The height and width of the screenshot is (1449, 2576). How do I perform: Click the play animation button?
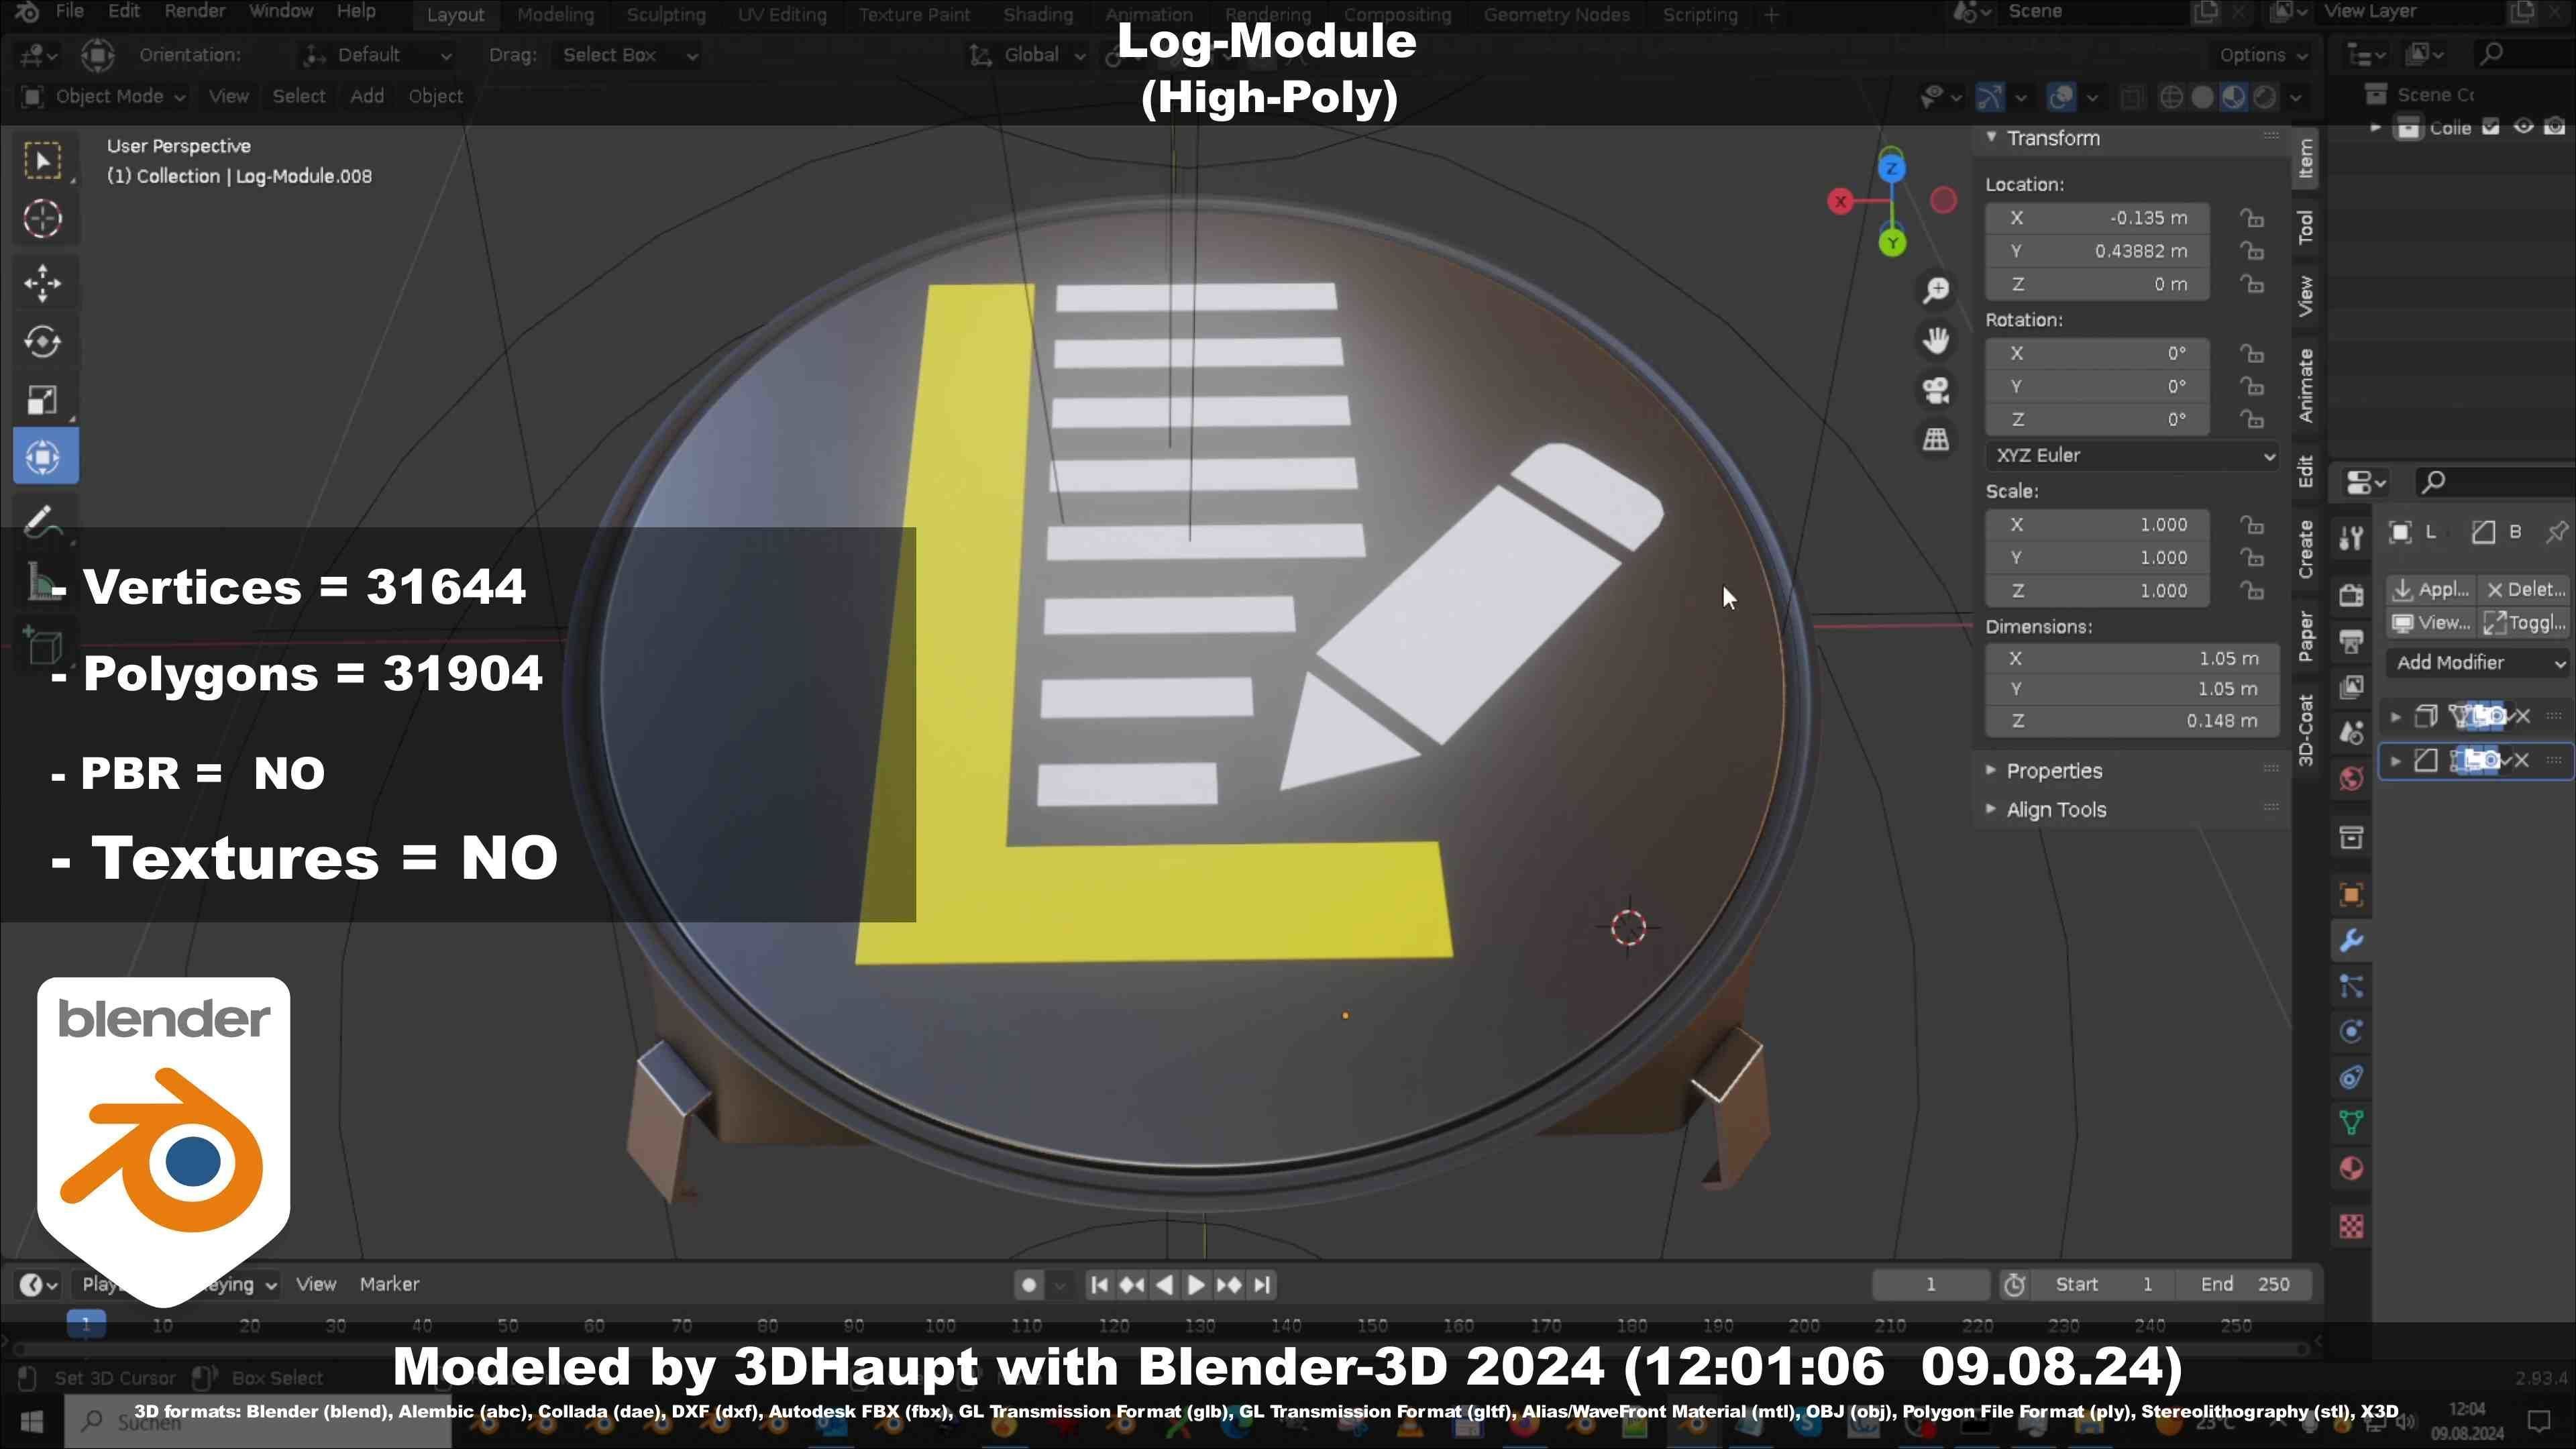tap(1196, 1285)
